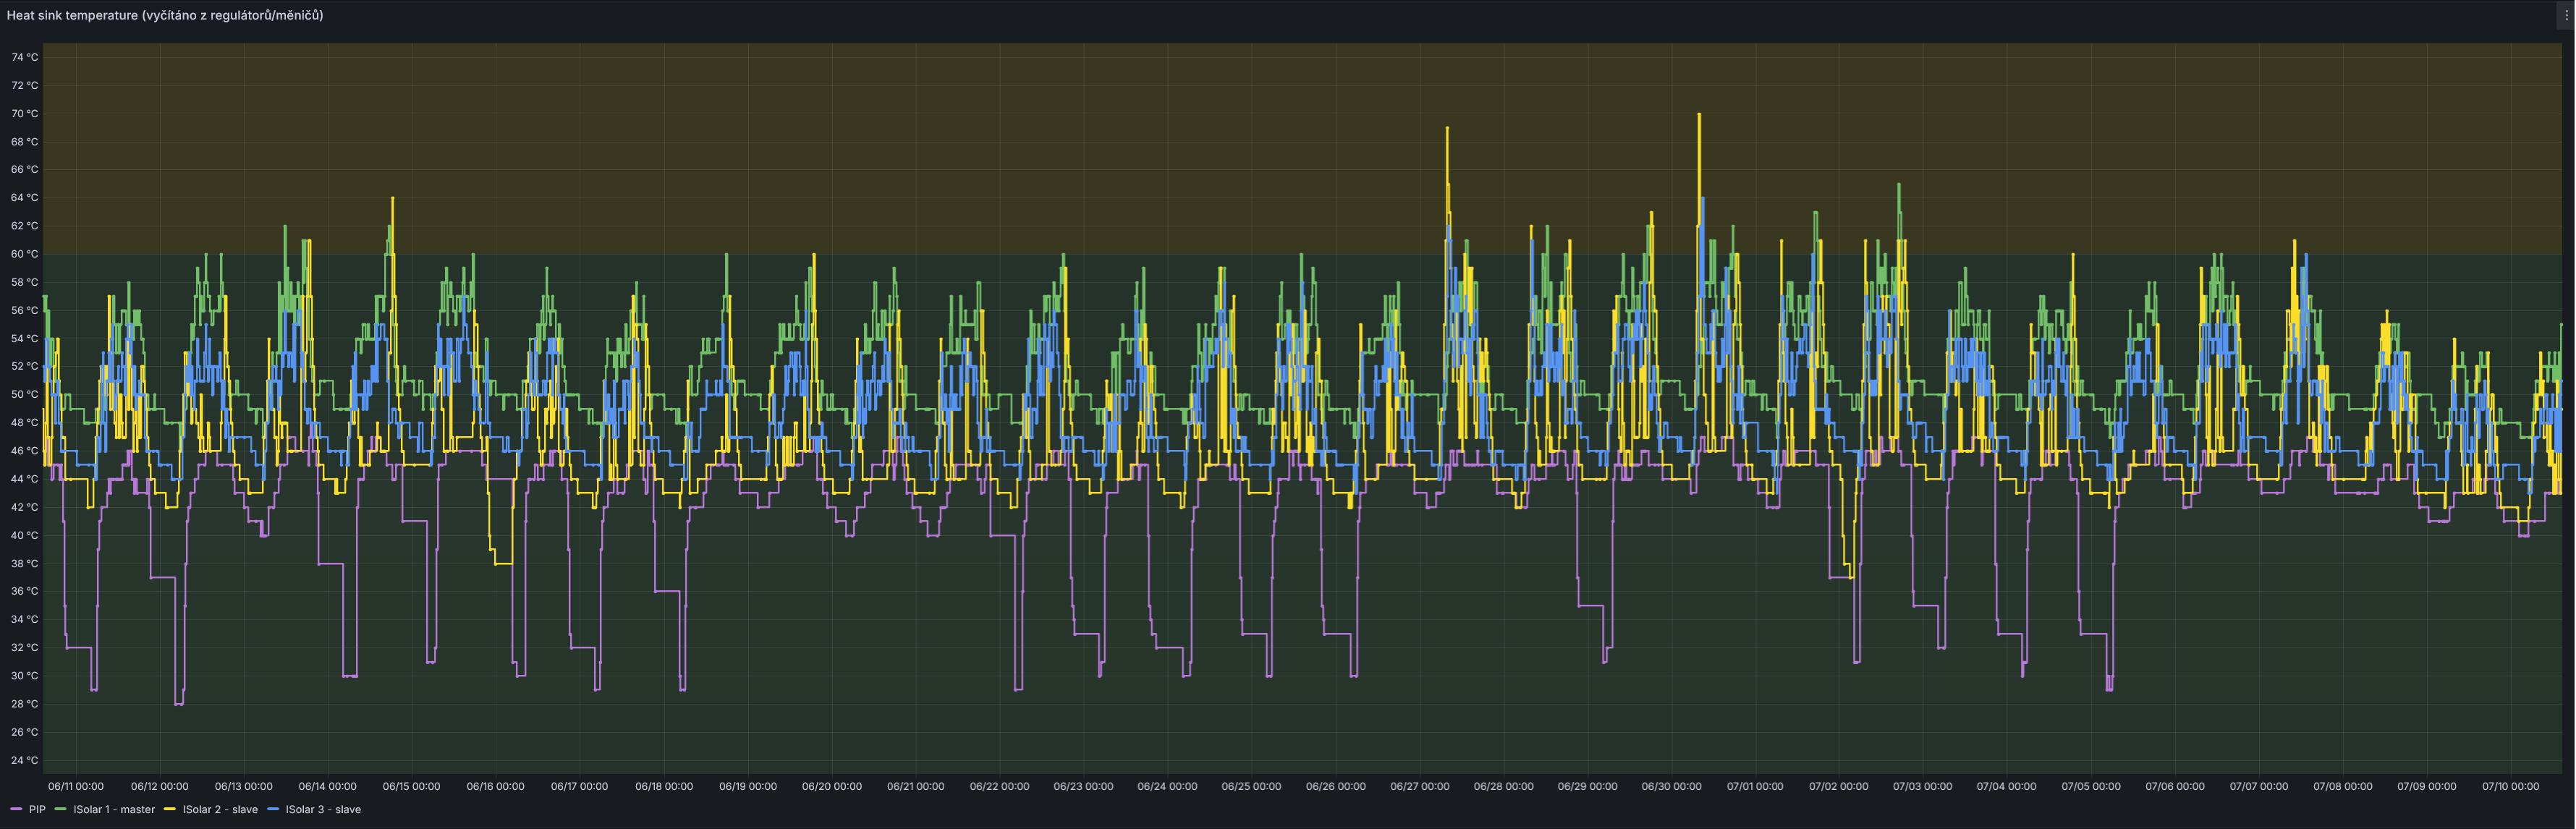The image size is (2576, 829).
Task: Click the 24 °C y-axis label
Action: tap(24, 760)
